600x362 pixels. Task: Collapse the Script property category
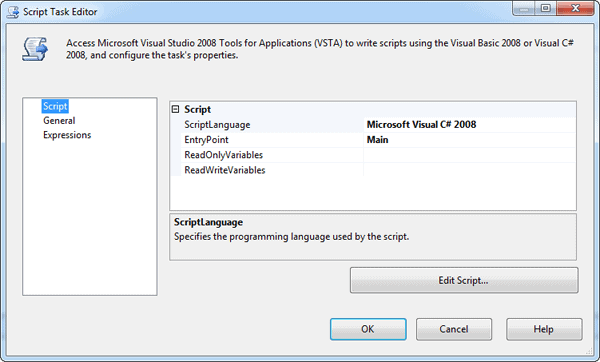[x=175, y=109]
